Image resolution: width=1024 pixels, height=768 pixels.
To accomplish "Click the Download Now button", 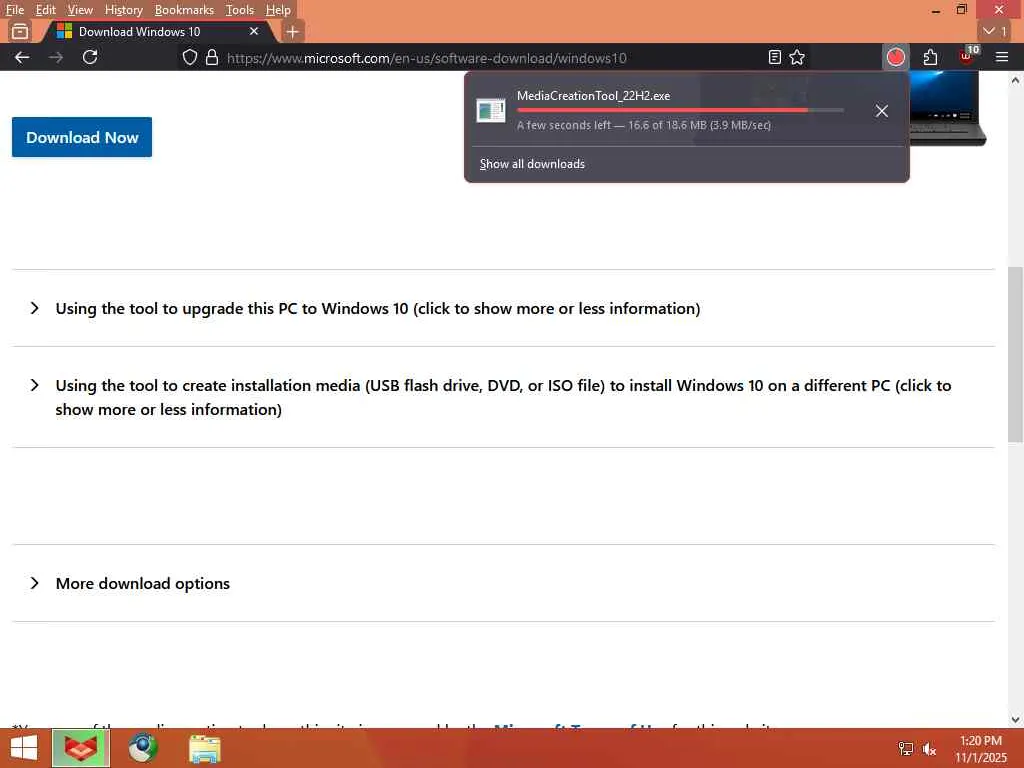I will coord(82,137).
